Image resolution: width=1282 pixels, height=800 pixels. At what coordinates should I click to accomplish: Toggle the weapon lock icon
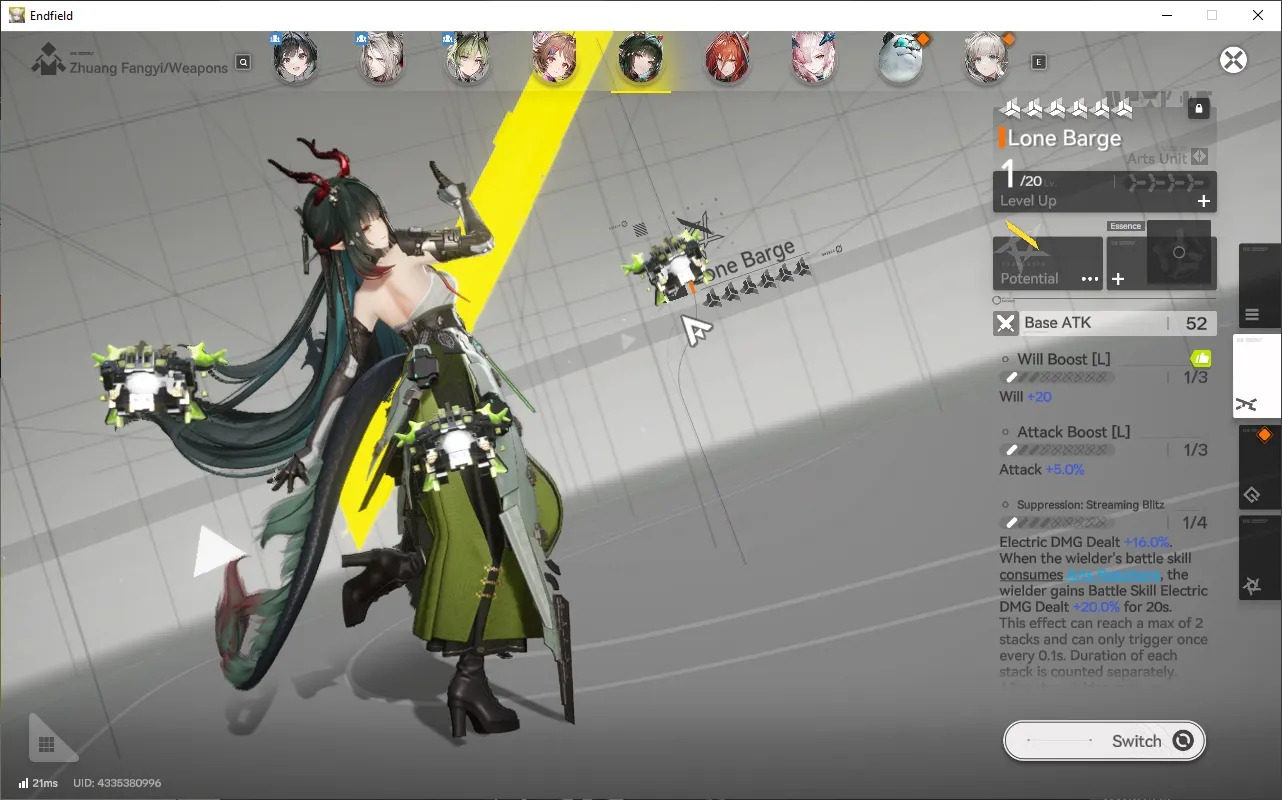(x=1199, y=109)
